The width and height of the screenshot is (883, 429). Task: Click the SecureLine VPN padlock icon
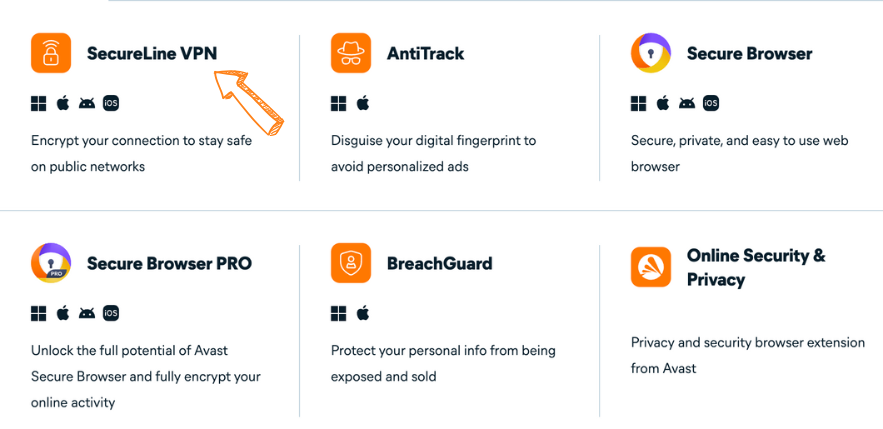(x=51, y=53)
